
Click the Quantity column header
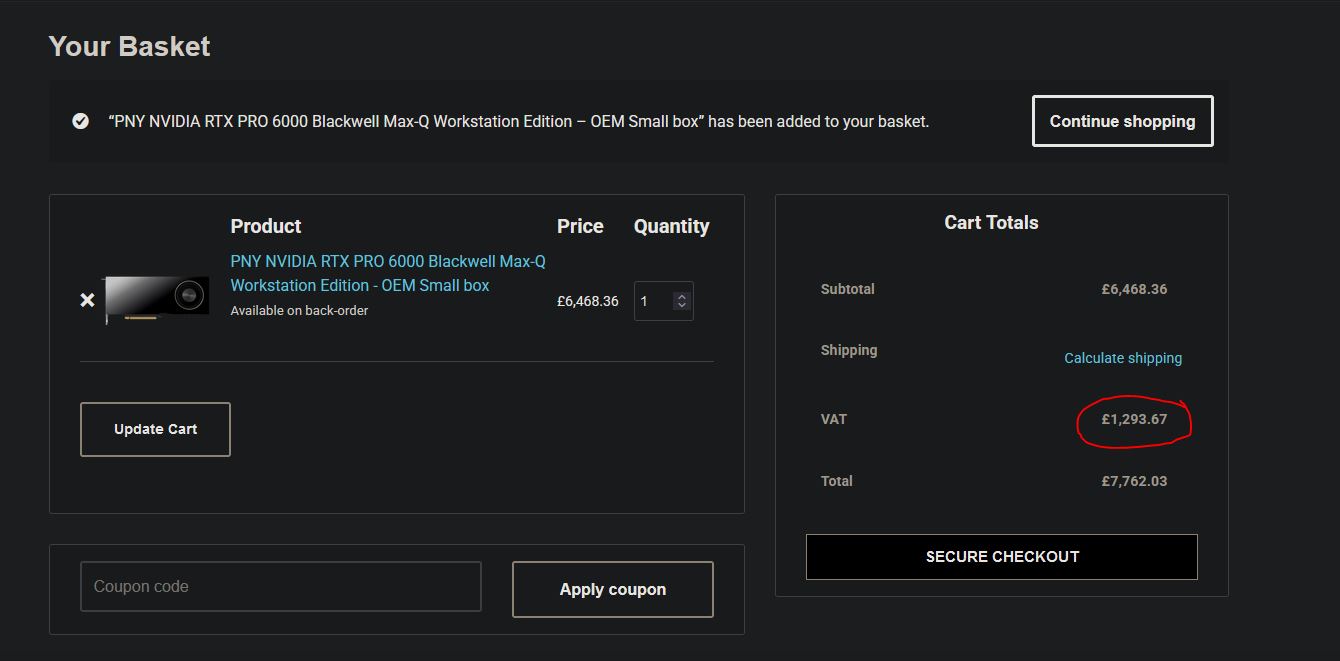click(671, 226)
